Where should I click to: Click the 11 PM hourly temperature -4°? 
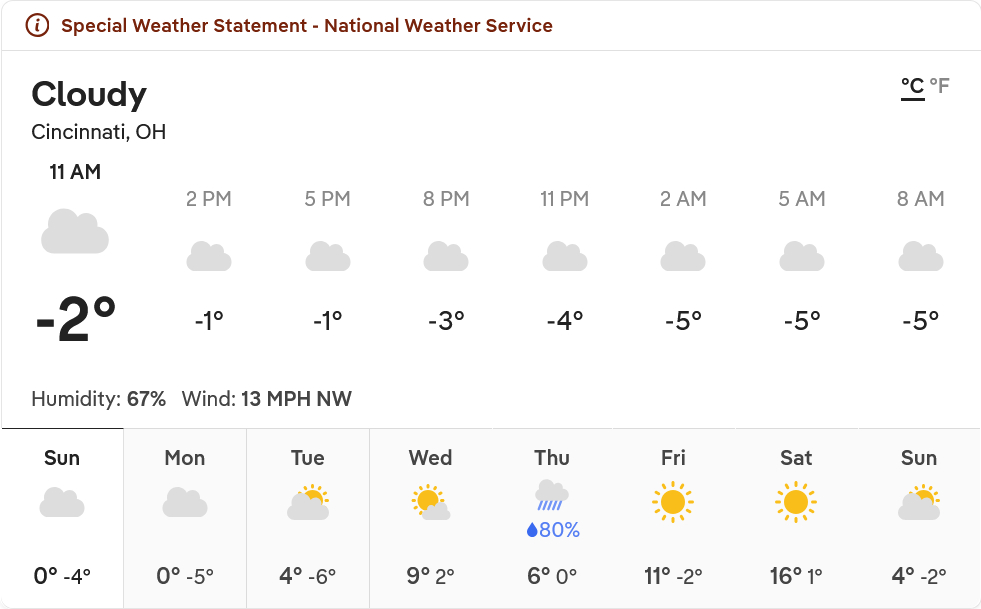click(565, 321)
